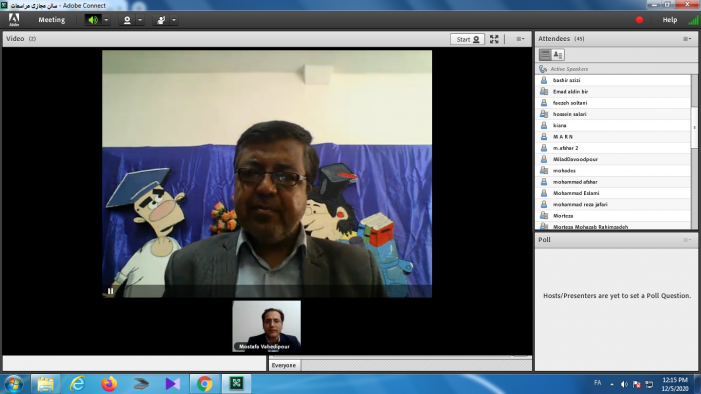This screenshot has height=394, width=701.
Task: Expand the webcam options dropdown arrow
Action: pos(140,20)
